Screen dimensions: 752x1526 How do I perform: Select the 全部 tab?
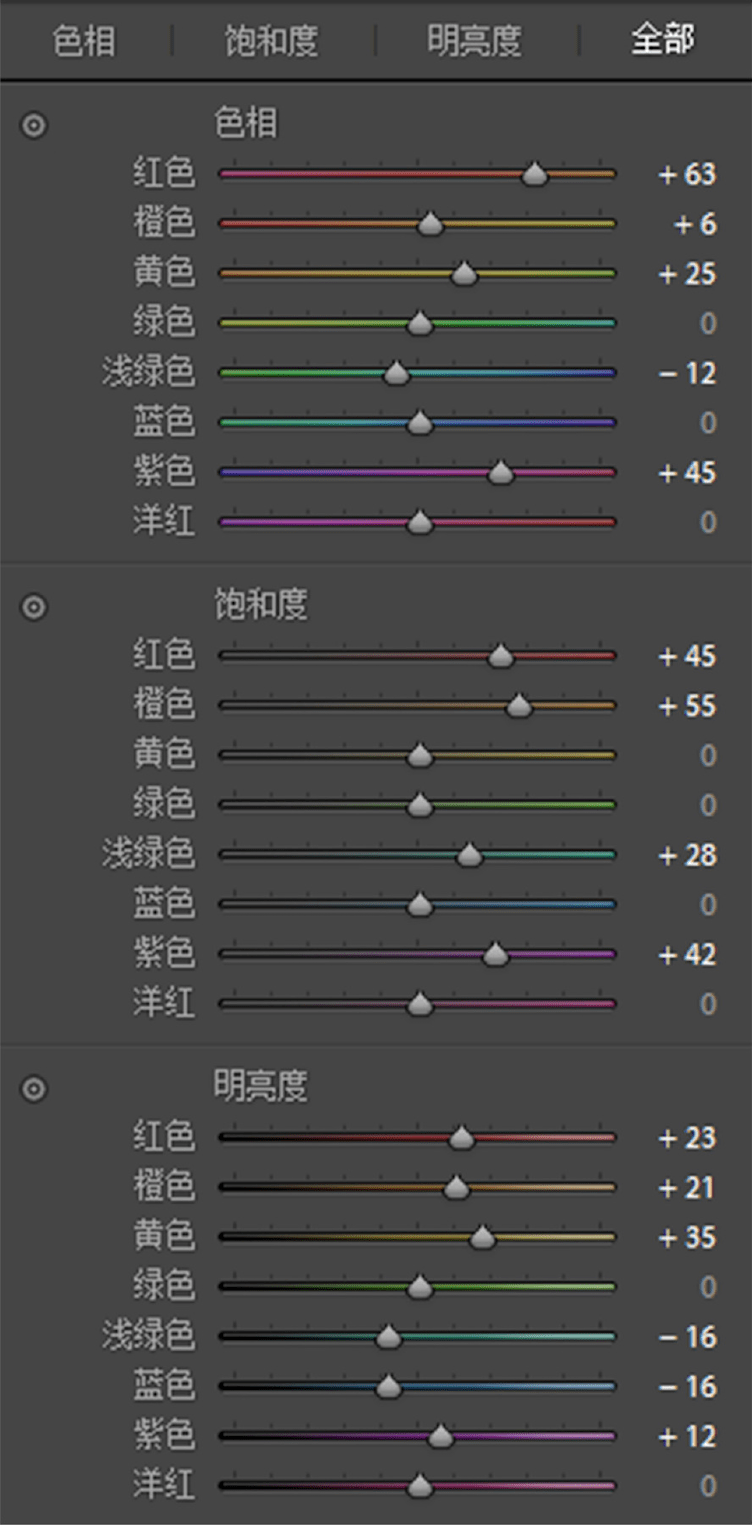coord(661,40)
